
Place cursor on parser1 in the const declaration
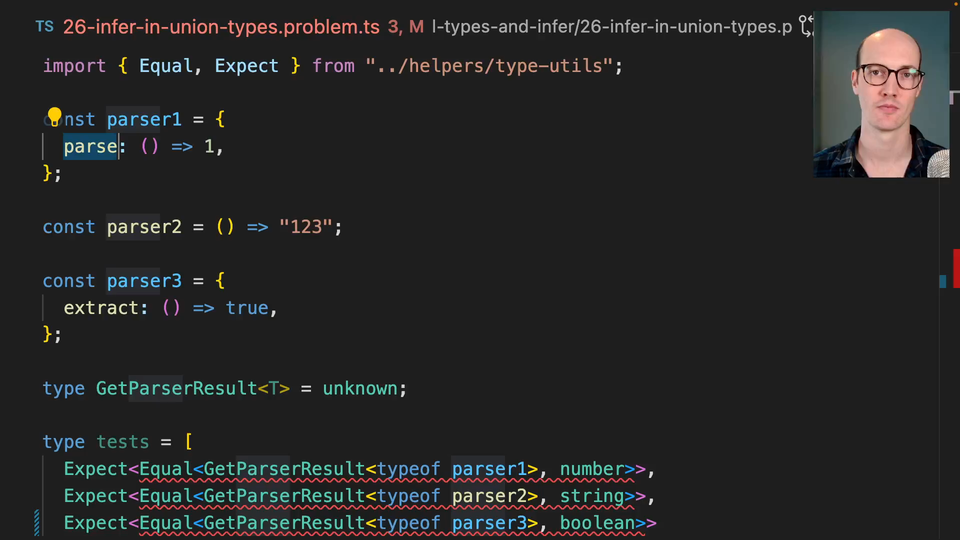click(144, 120)
